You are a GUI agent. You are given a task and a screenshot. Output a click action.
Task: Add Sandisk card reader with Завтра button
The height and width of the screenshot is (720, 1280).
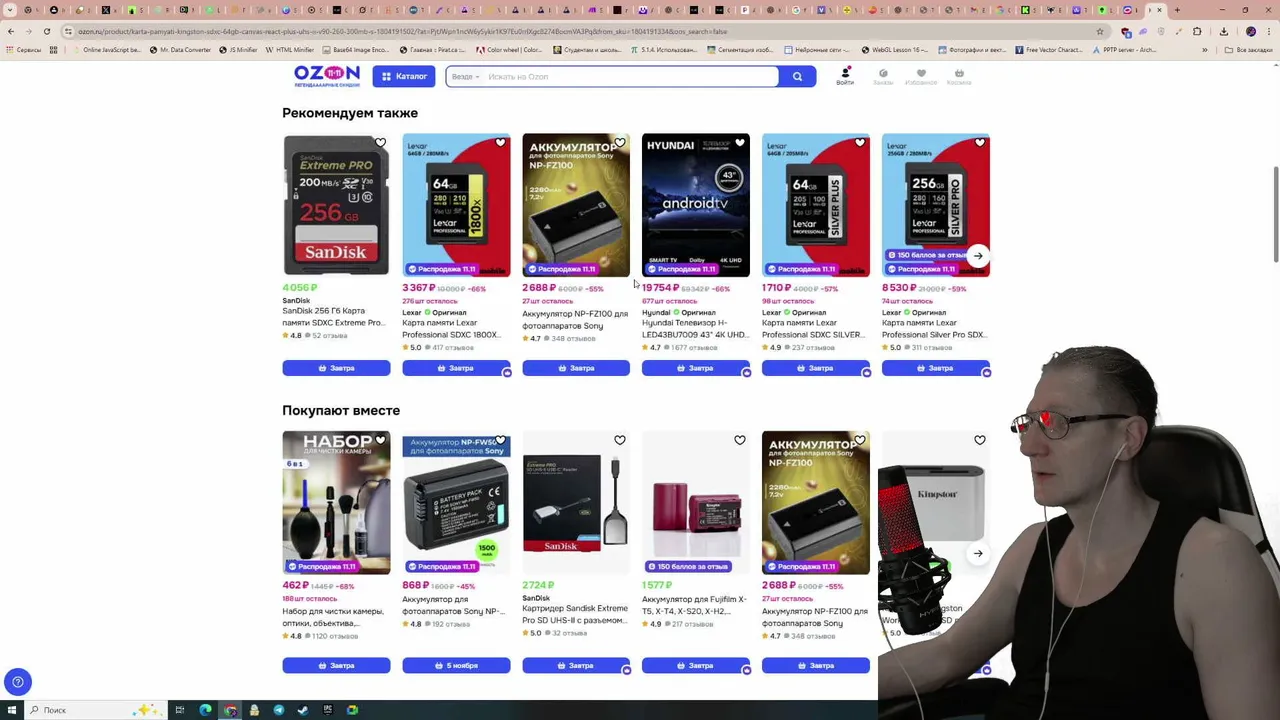576,665
